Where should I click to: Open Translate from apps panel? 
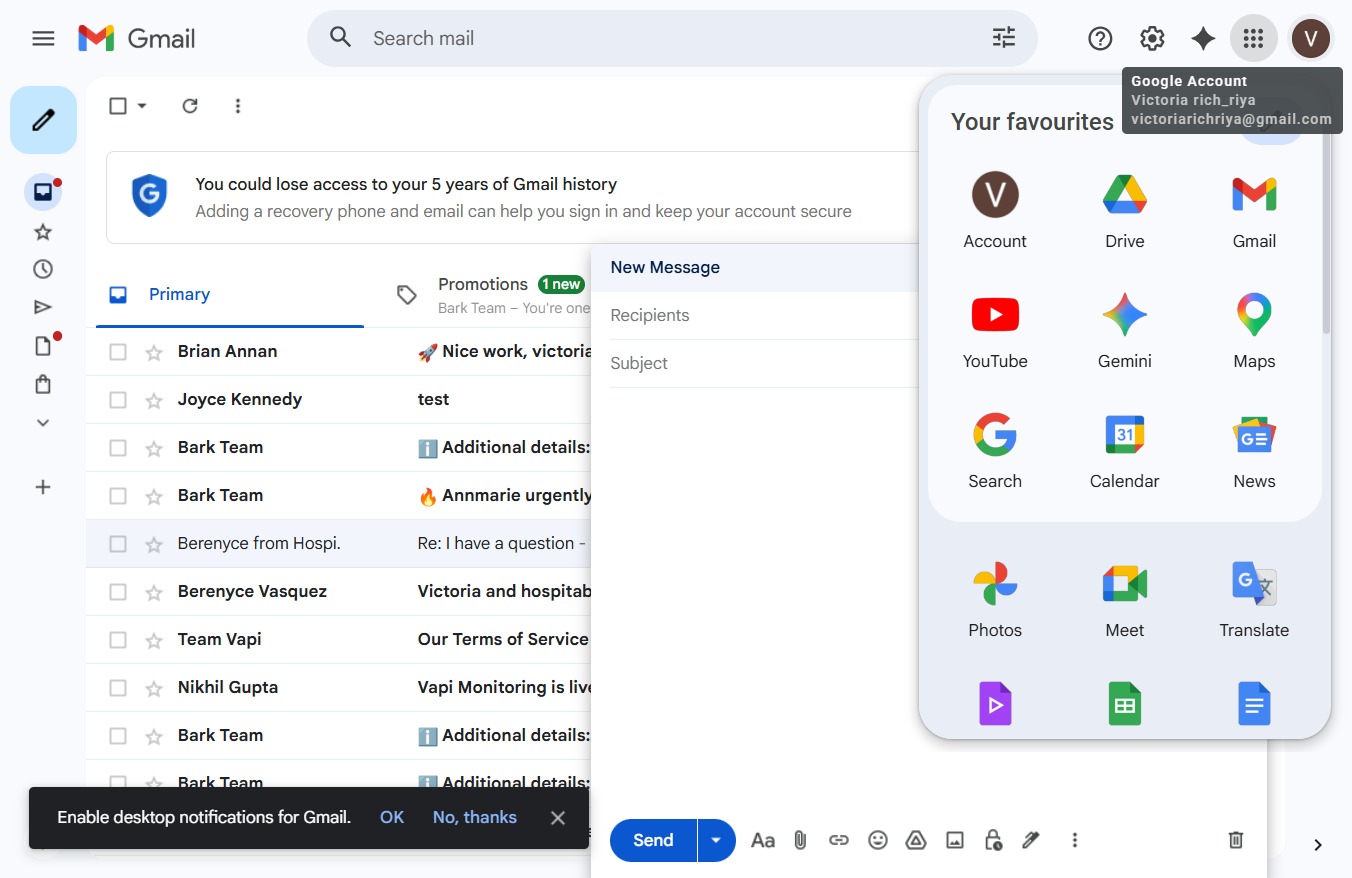click(x=1254, y=599)
